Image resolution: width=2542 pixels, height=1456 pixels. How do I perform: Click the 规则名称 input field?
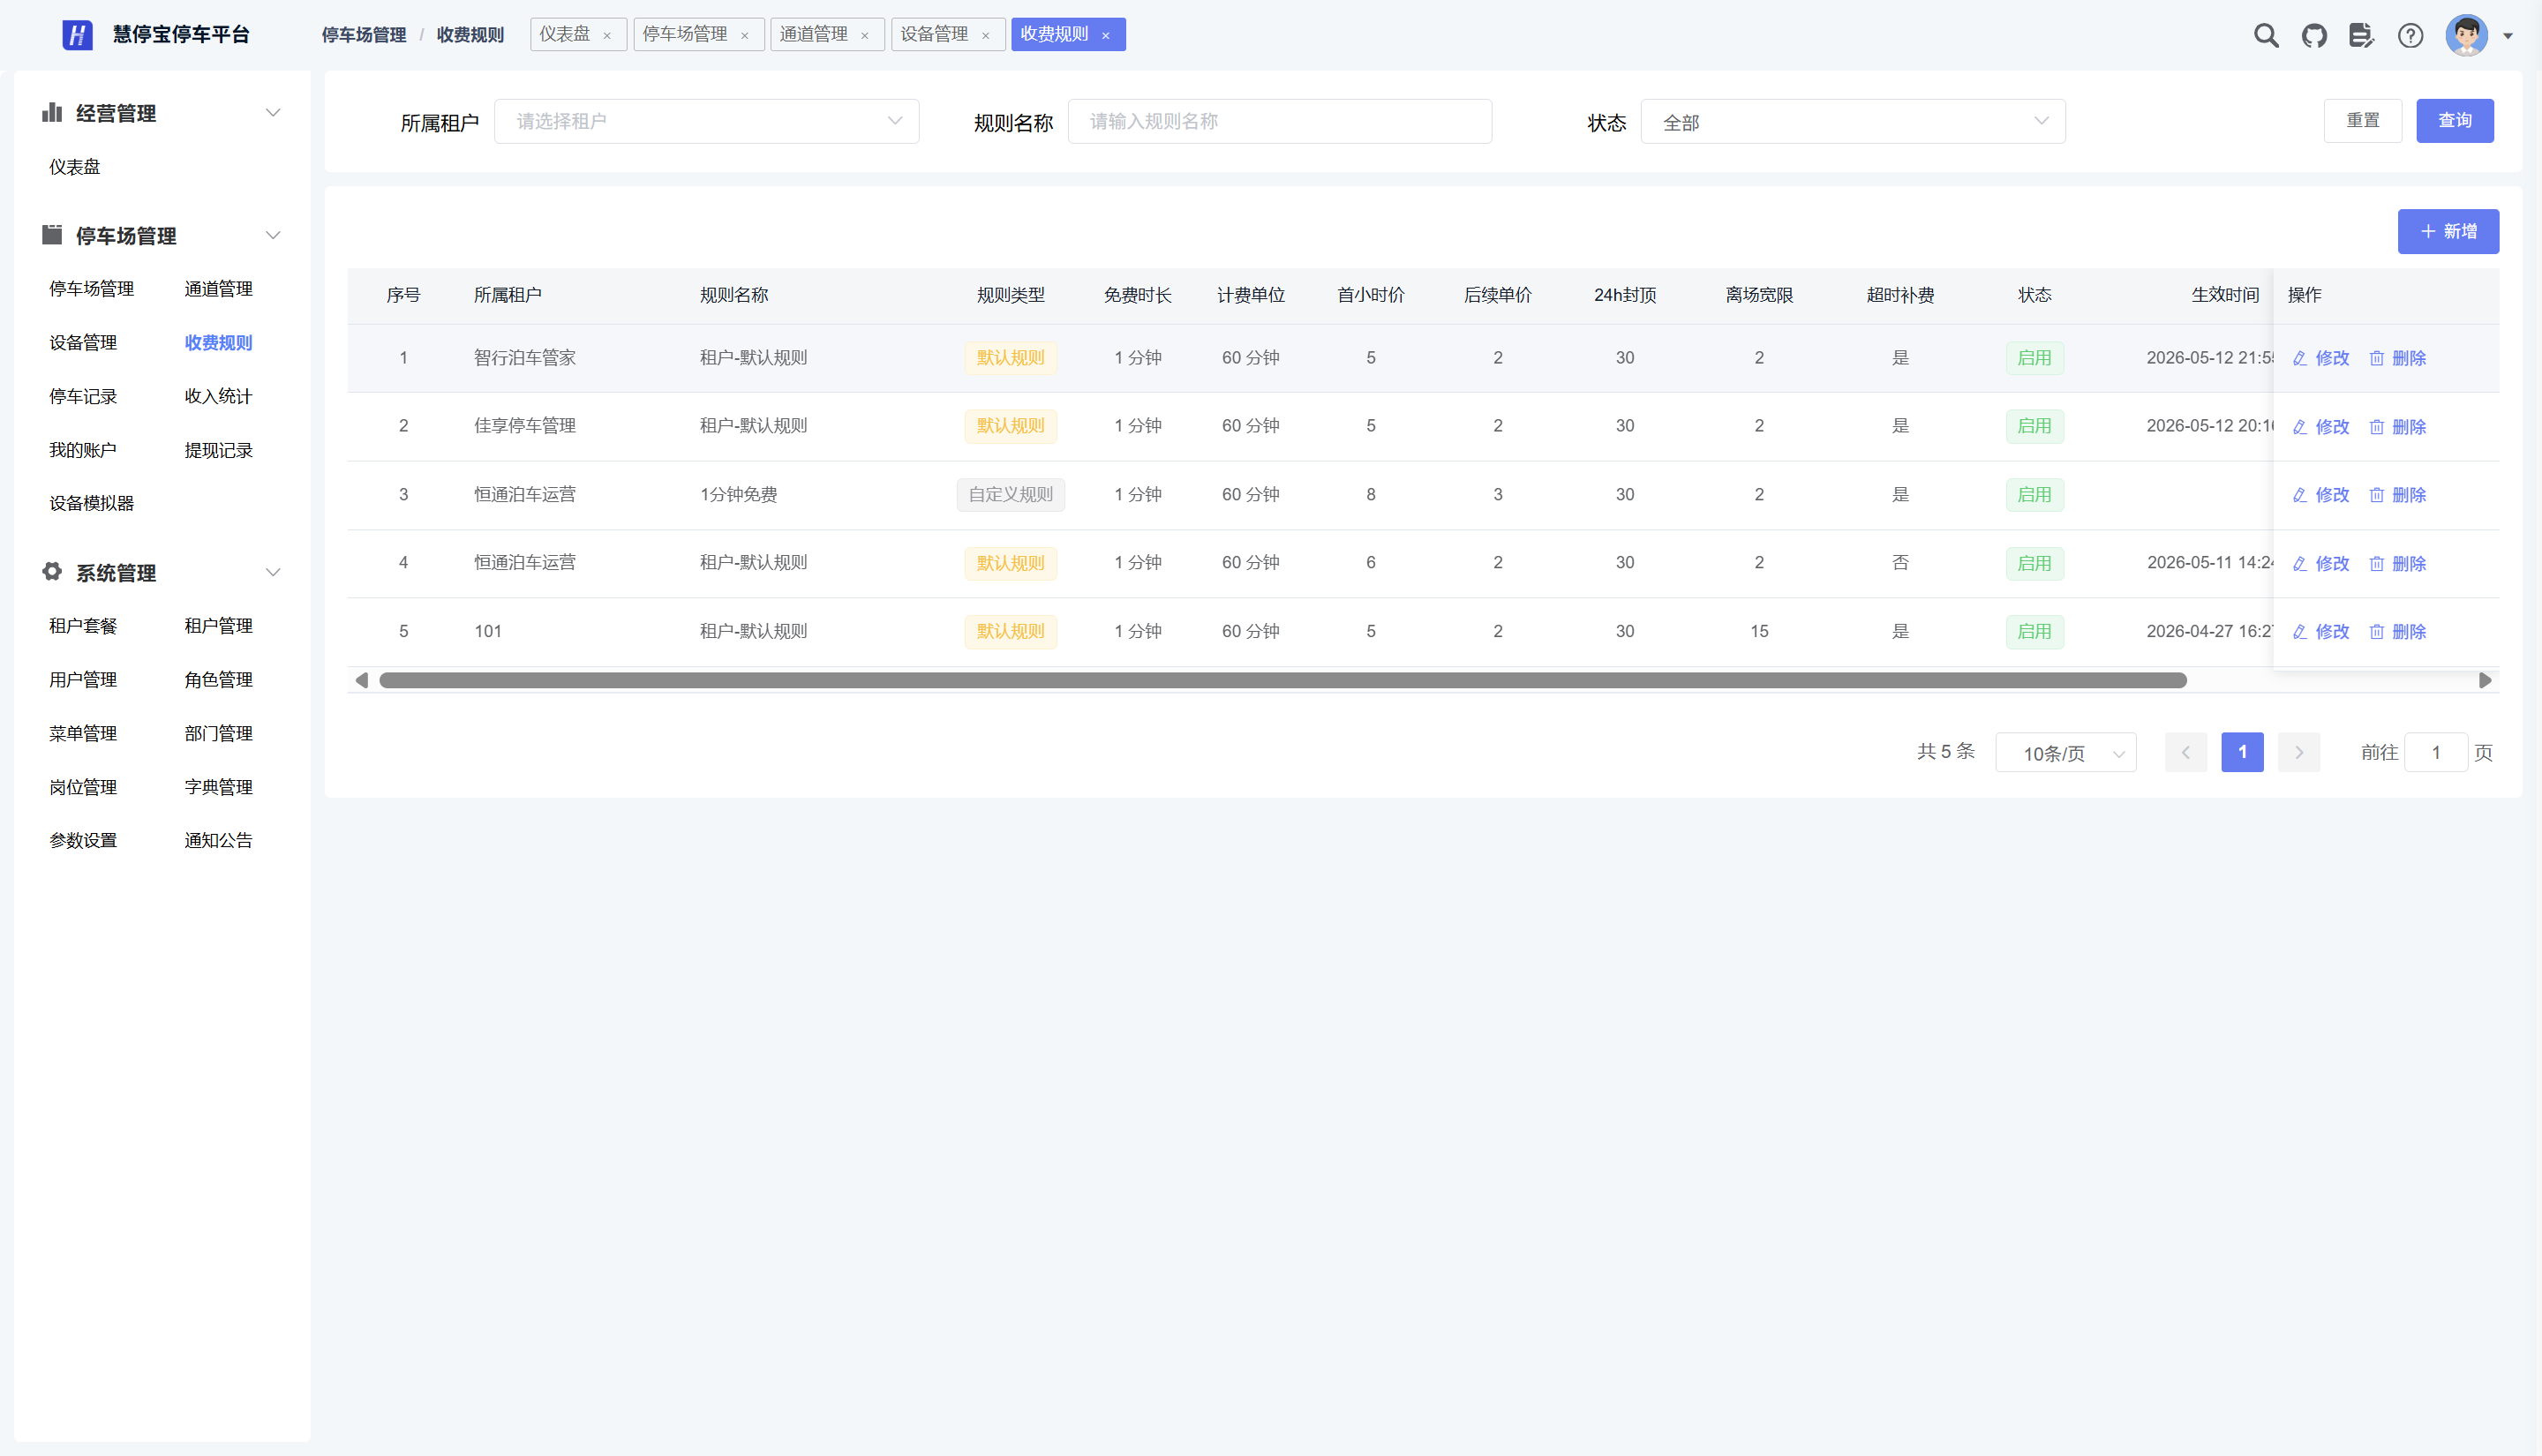click(x=1280, y=121)
